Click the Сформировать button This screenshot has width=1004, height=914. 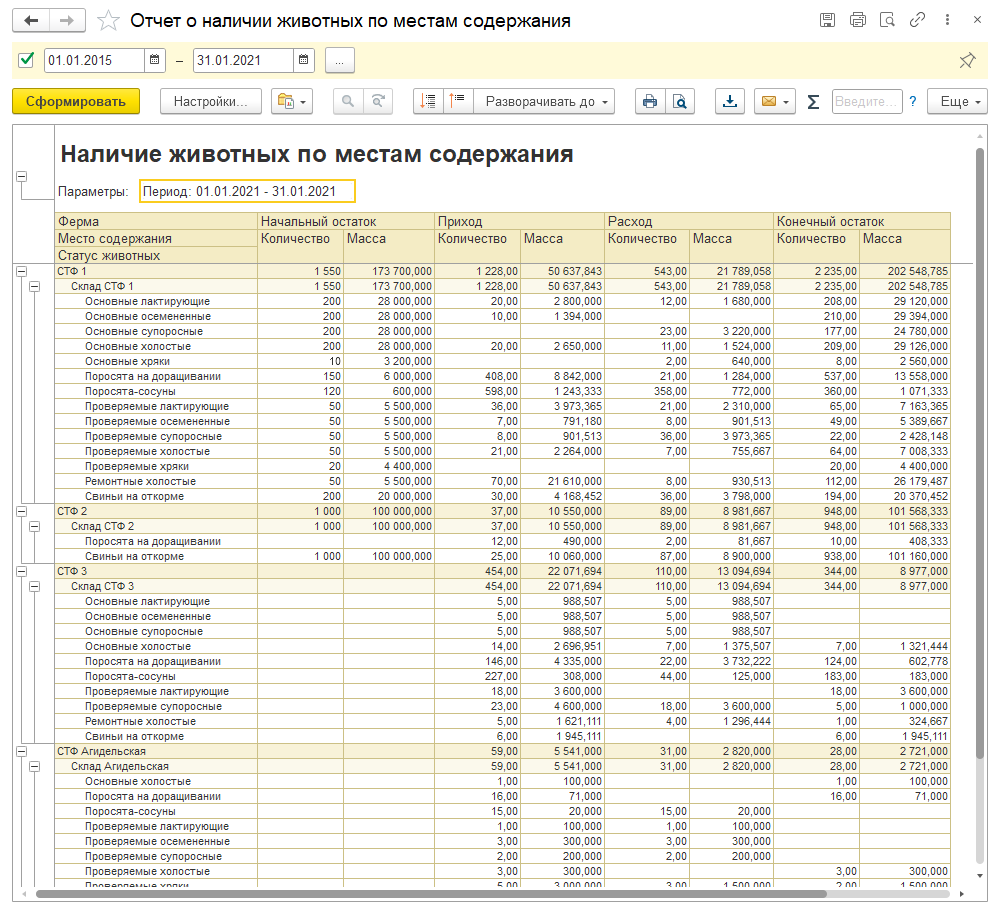[76, 101]
